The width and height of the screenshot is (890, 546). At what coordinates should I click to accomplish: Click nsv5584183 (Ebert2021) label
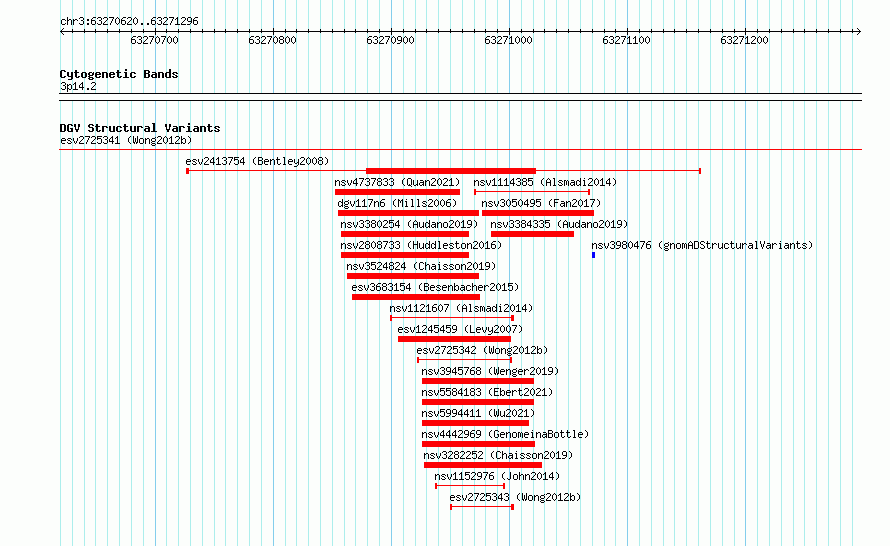pyautogui.click(x=487, y=392)
